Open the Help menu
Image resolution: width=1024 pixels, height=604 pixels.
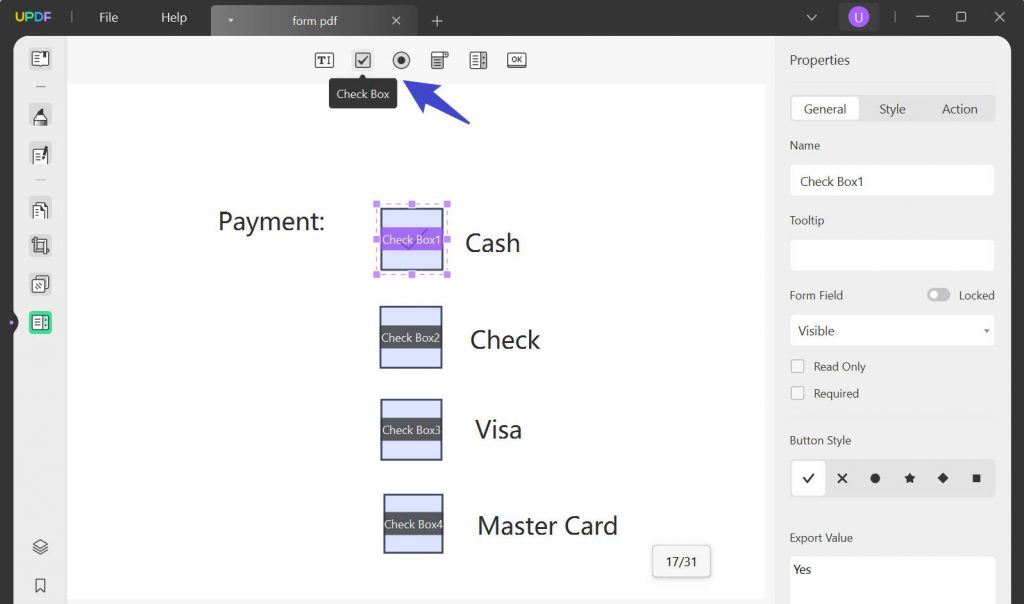click(173, 17)
